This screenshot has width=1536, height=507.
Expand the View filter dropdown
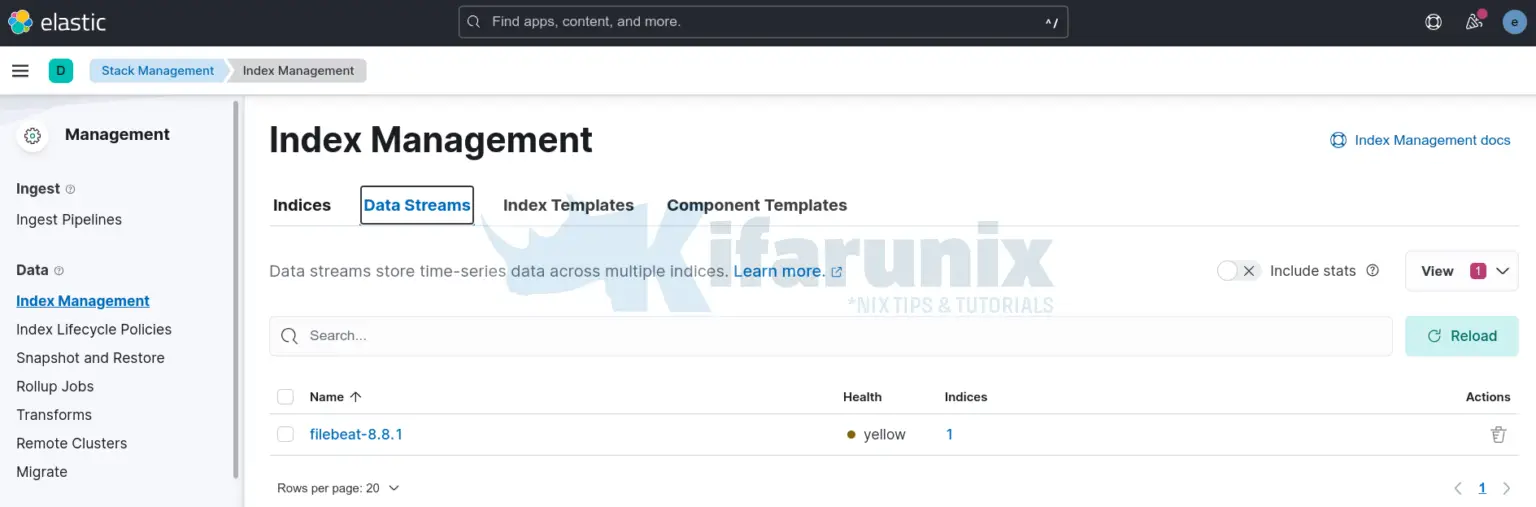(1461, 271)
